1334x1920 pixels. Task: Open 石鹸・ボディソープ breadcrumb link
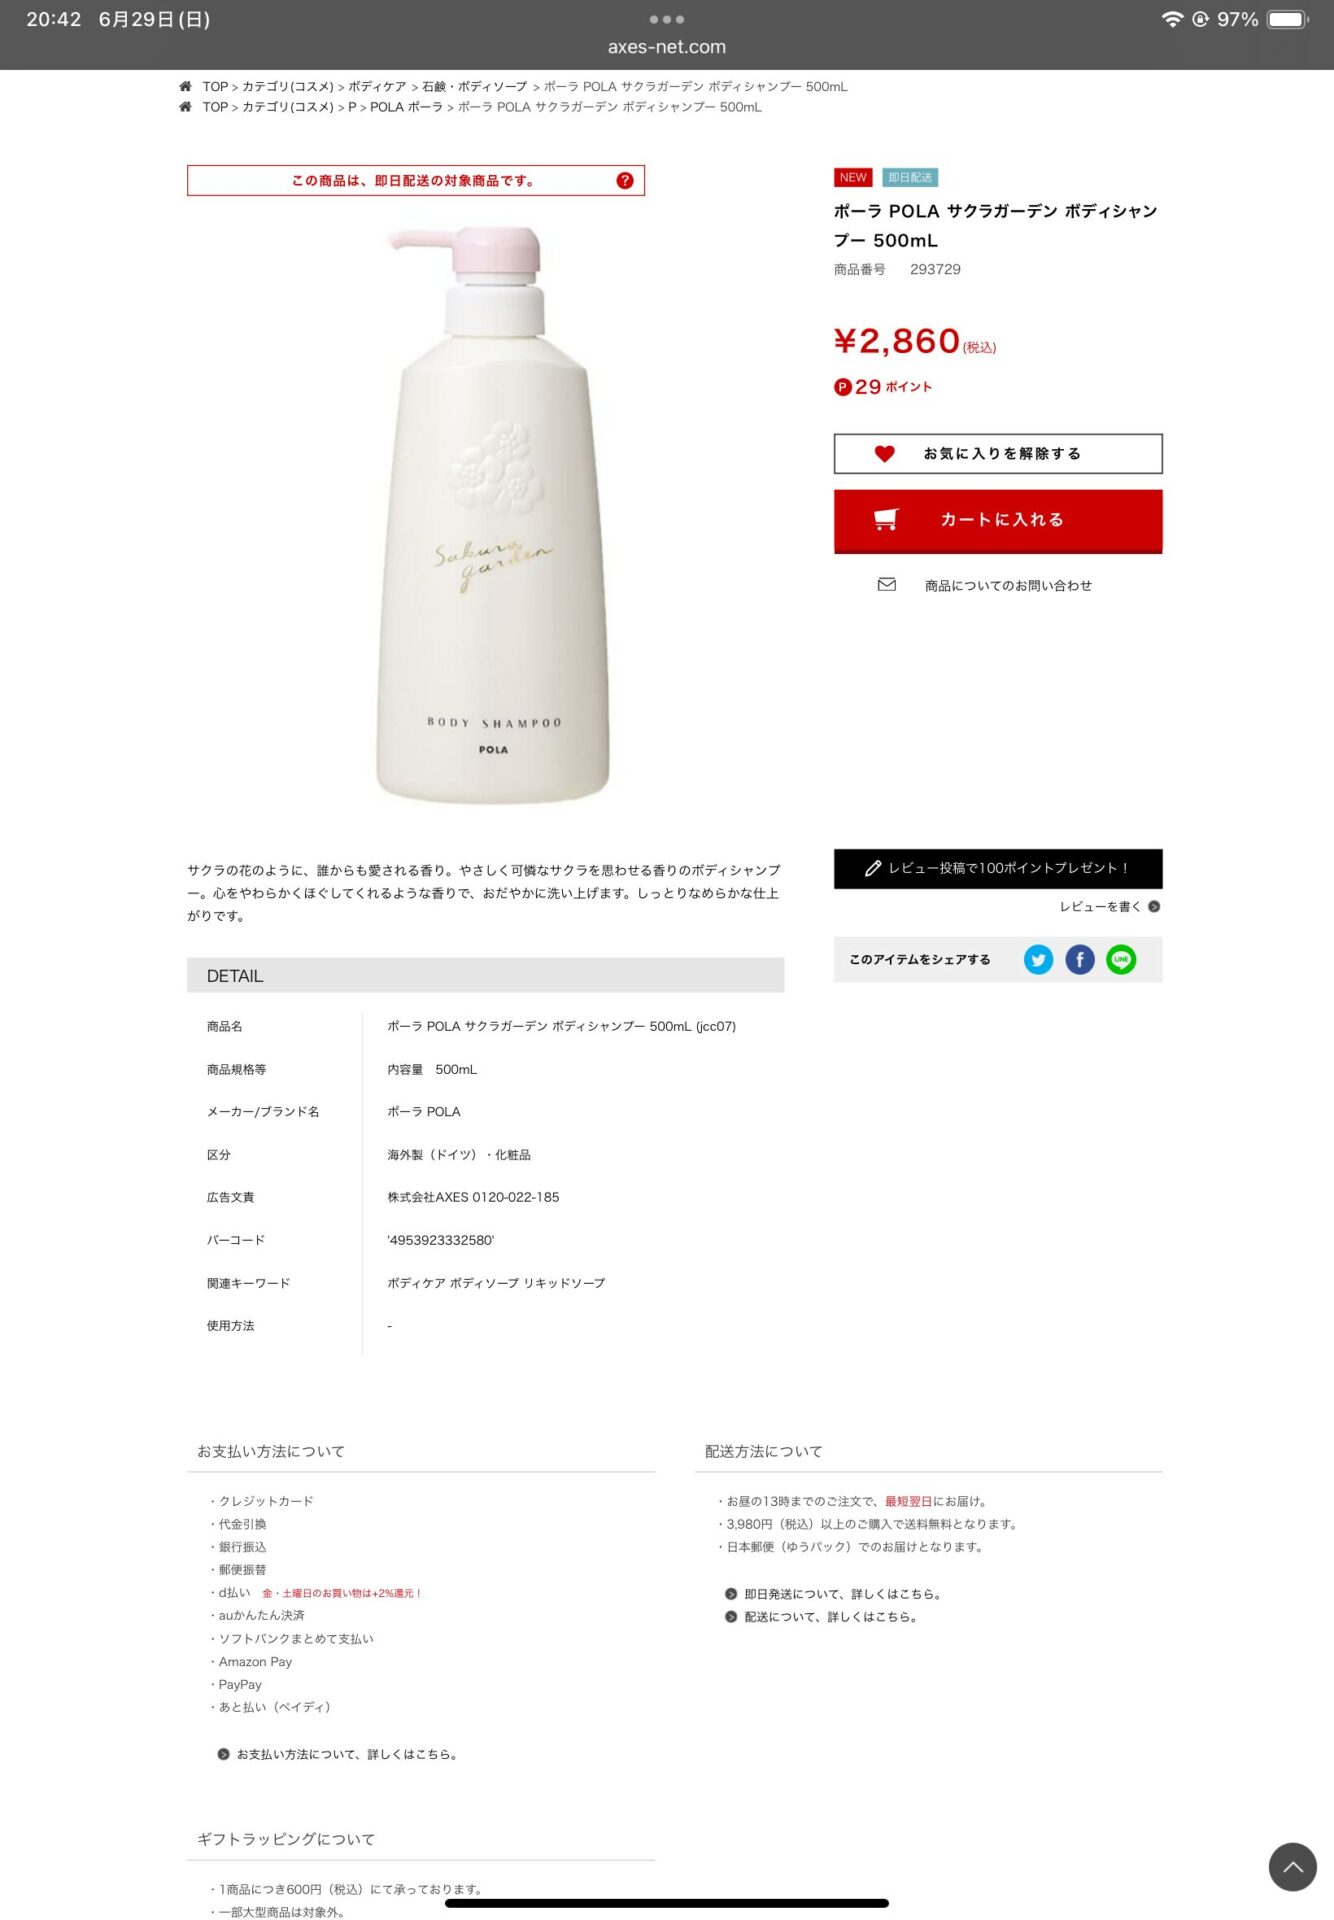click(474, 87)
